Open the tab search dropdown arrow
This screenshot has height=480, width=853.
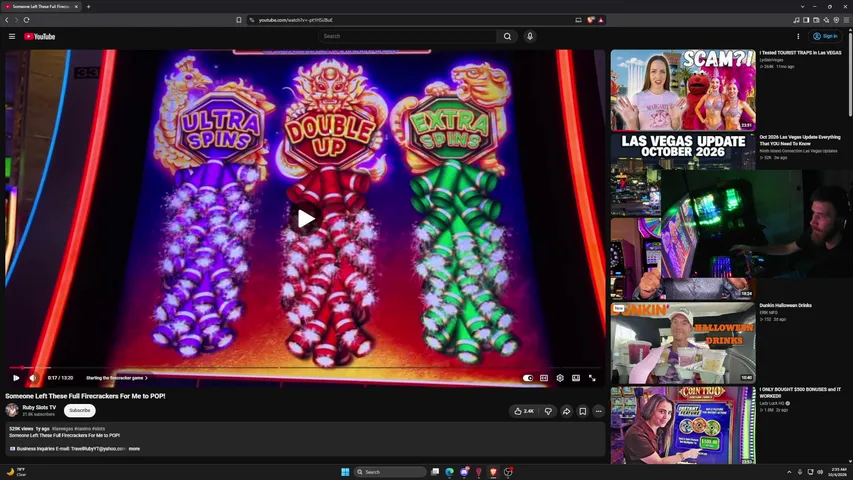pyautogui.click(x=802, y=7)
